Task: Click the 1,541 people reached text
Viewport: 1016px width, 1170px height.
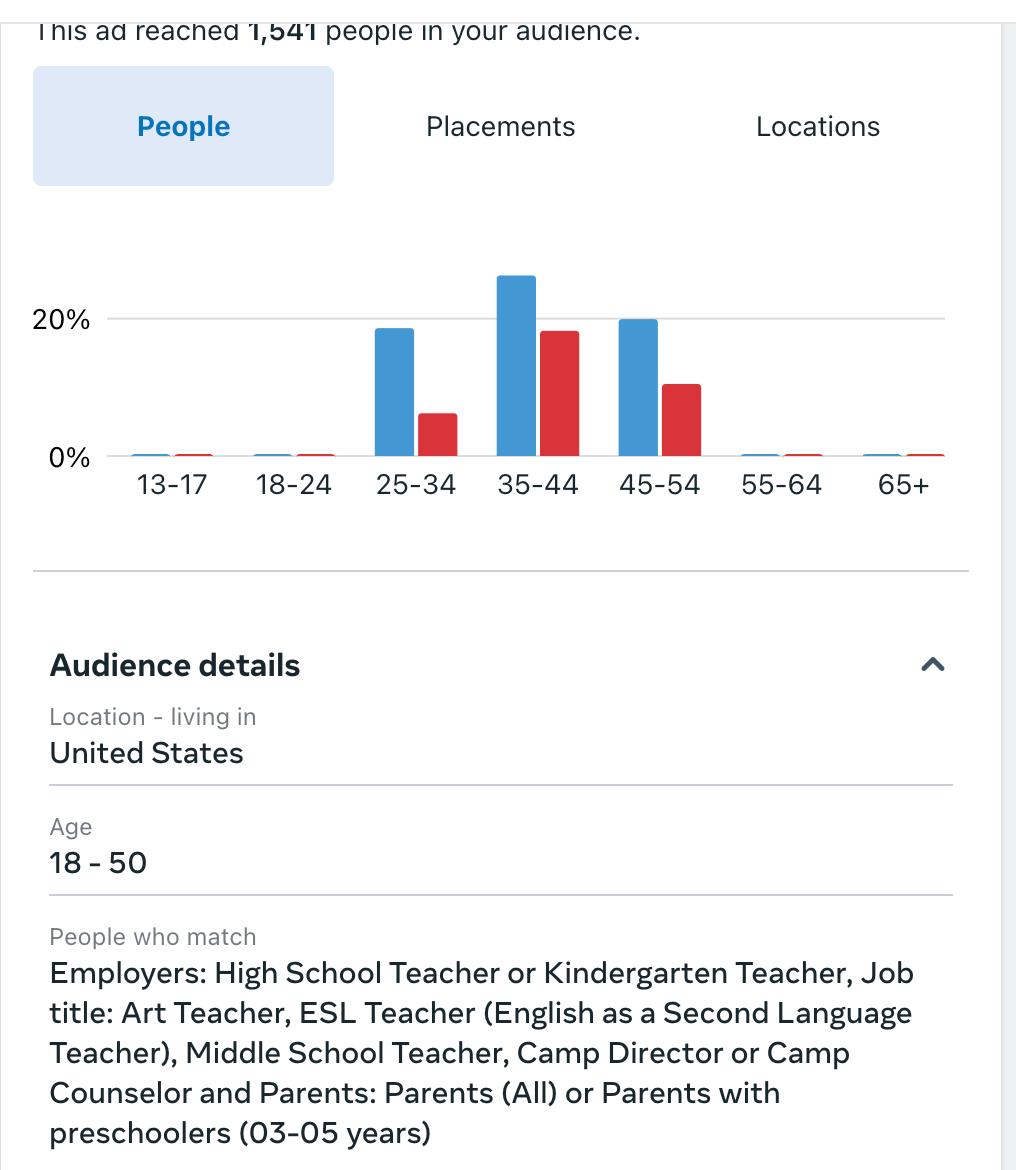Action: click(x=283, y=31)
